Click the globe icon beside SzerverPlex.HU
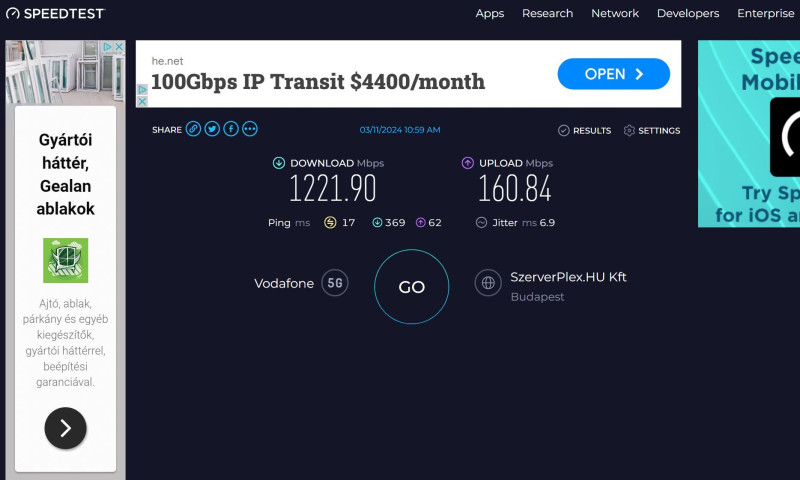The image size is (800, 480). tap(488, 283)
